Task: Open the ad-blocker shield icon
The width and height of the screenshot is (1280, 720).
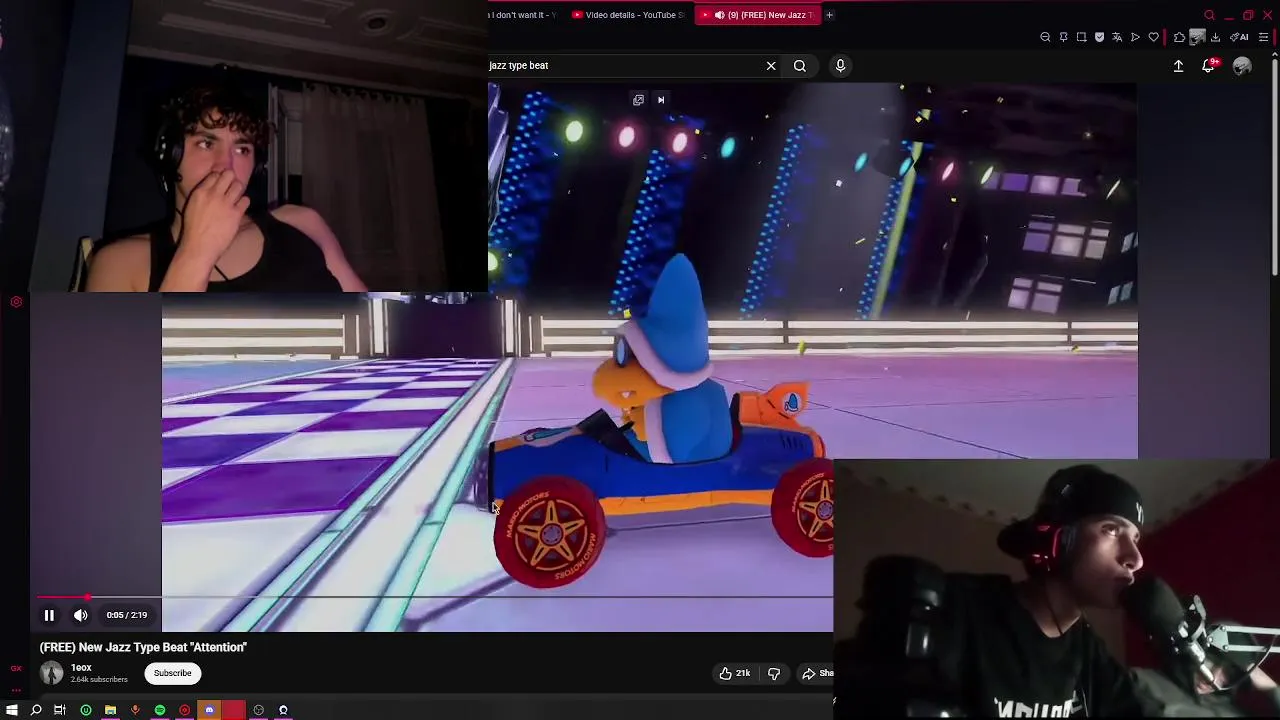Action: click(x=1099, y=38)
